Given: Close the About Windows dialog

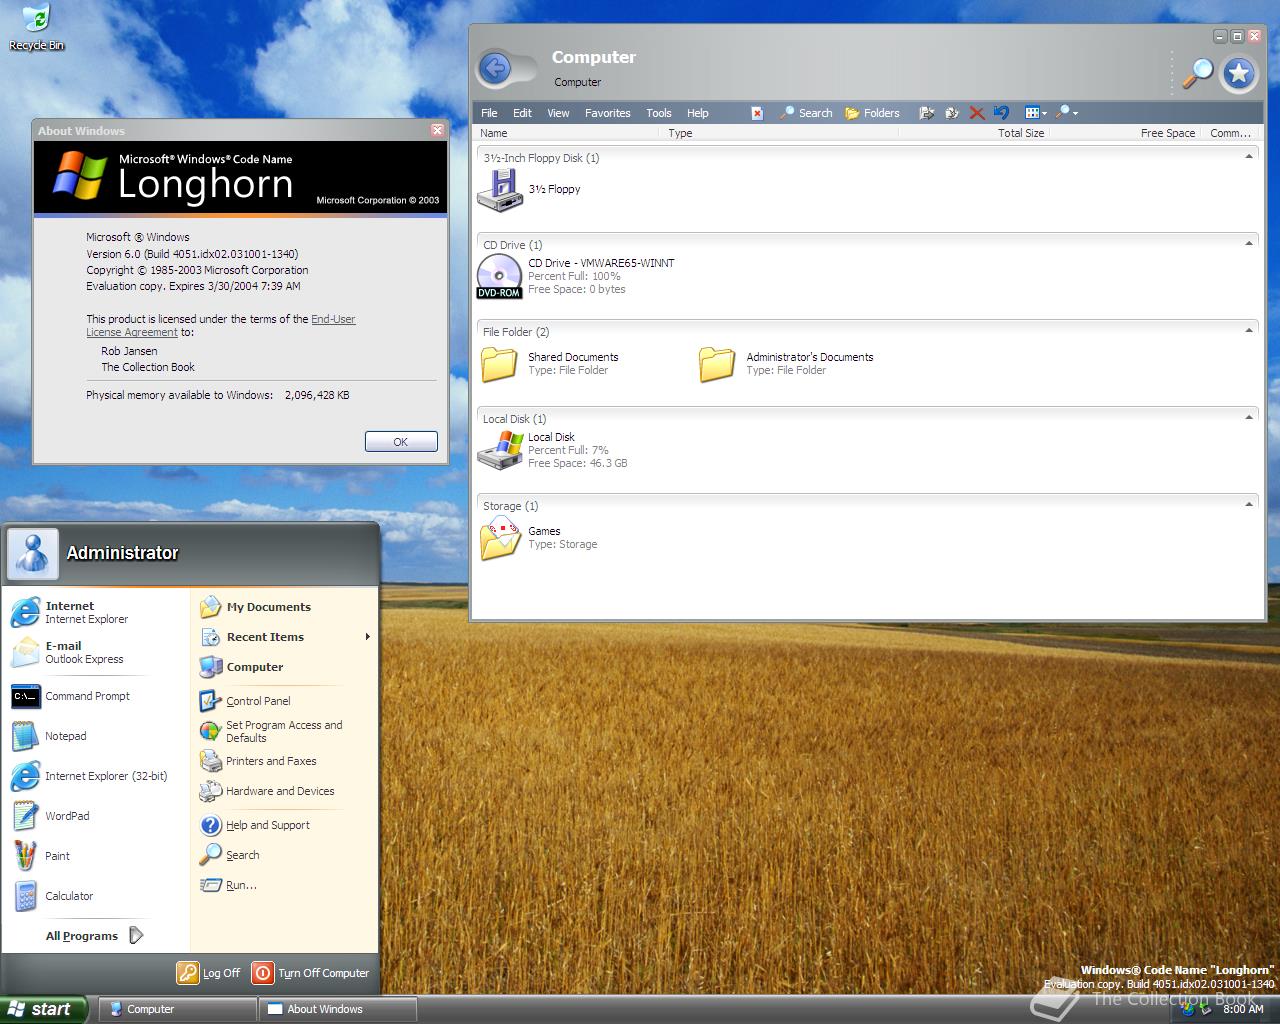Looking at the screenshot, I should click(x=437, y=130).
